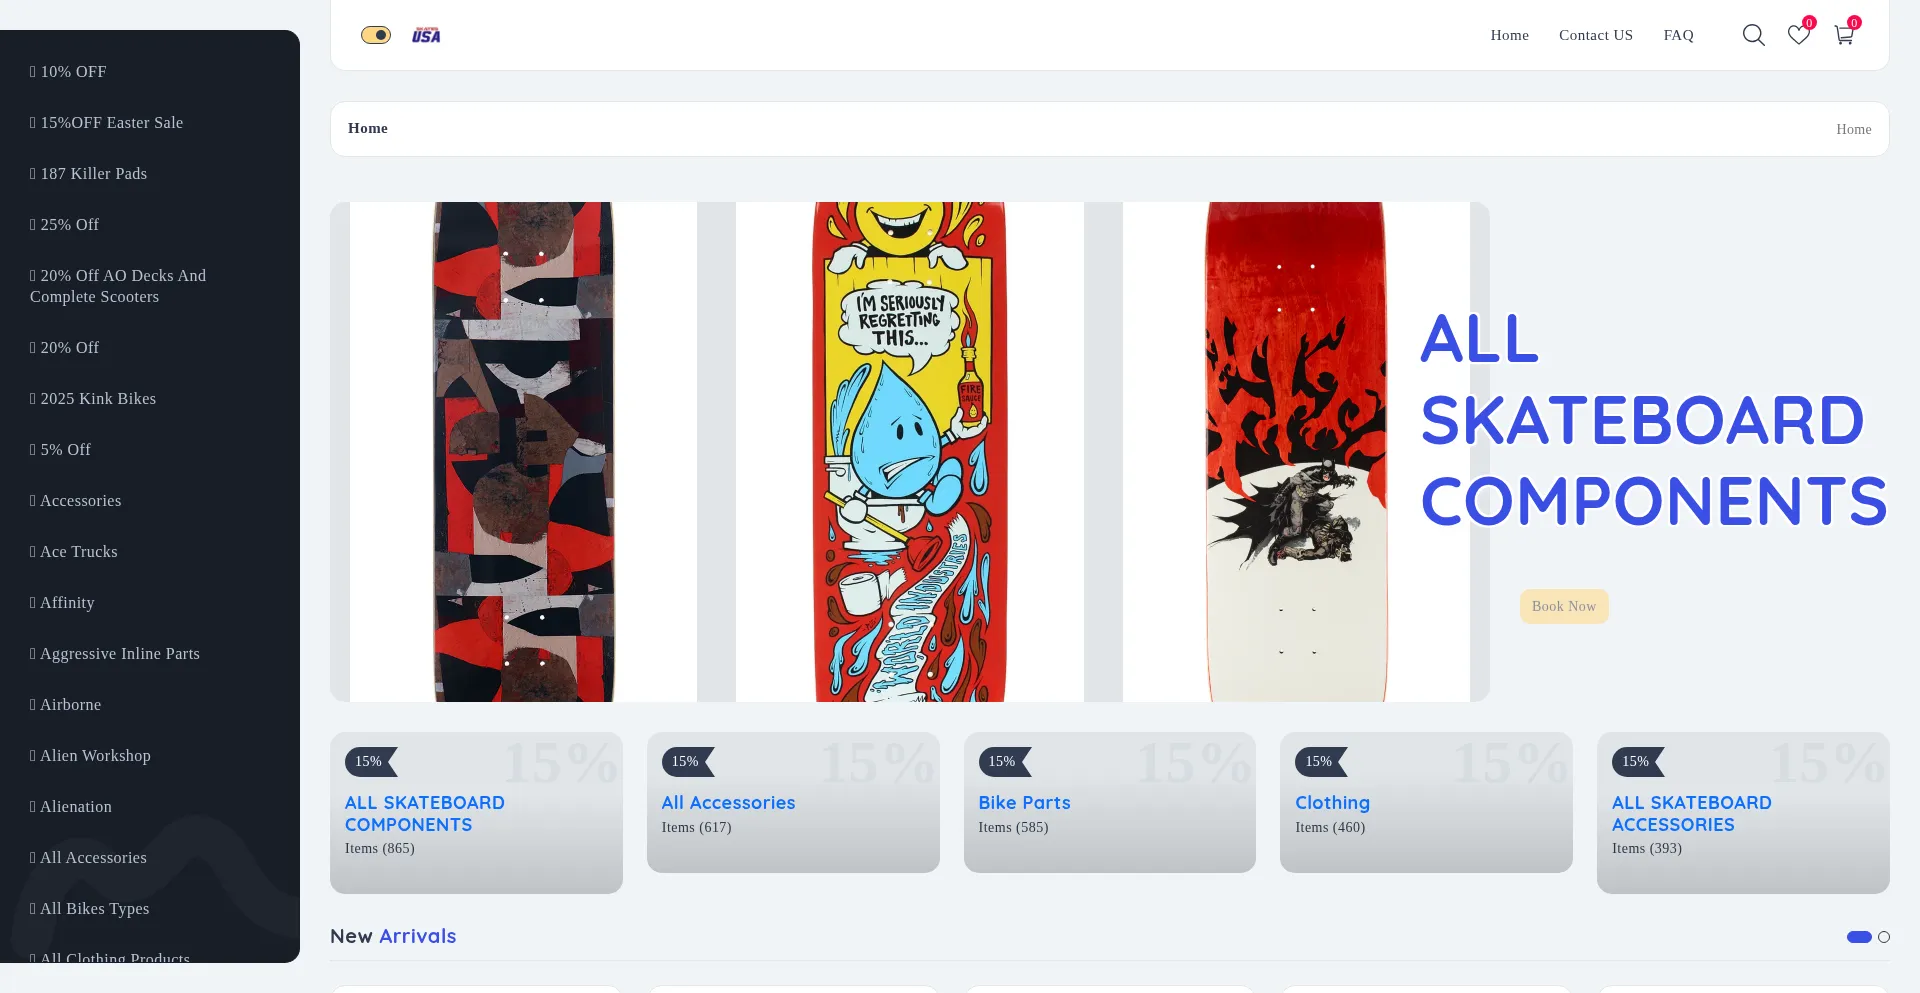Image resolution: width=1920 pixels, height=993 pixels.
Task: Open the FAQ menu item
Action: tap(1679, 35)
